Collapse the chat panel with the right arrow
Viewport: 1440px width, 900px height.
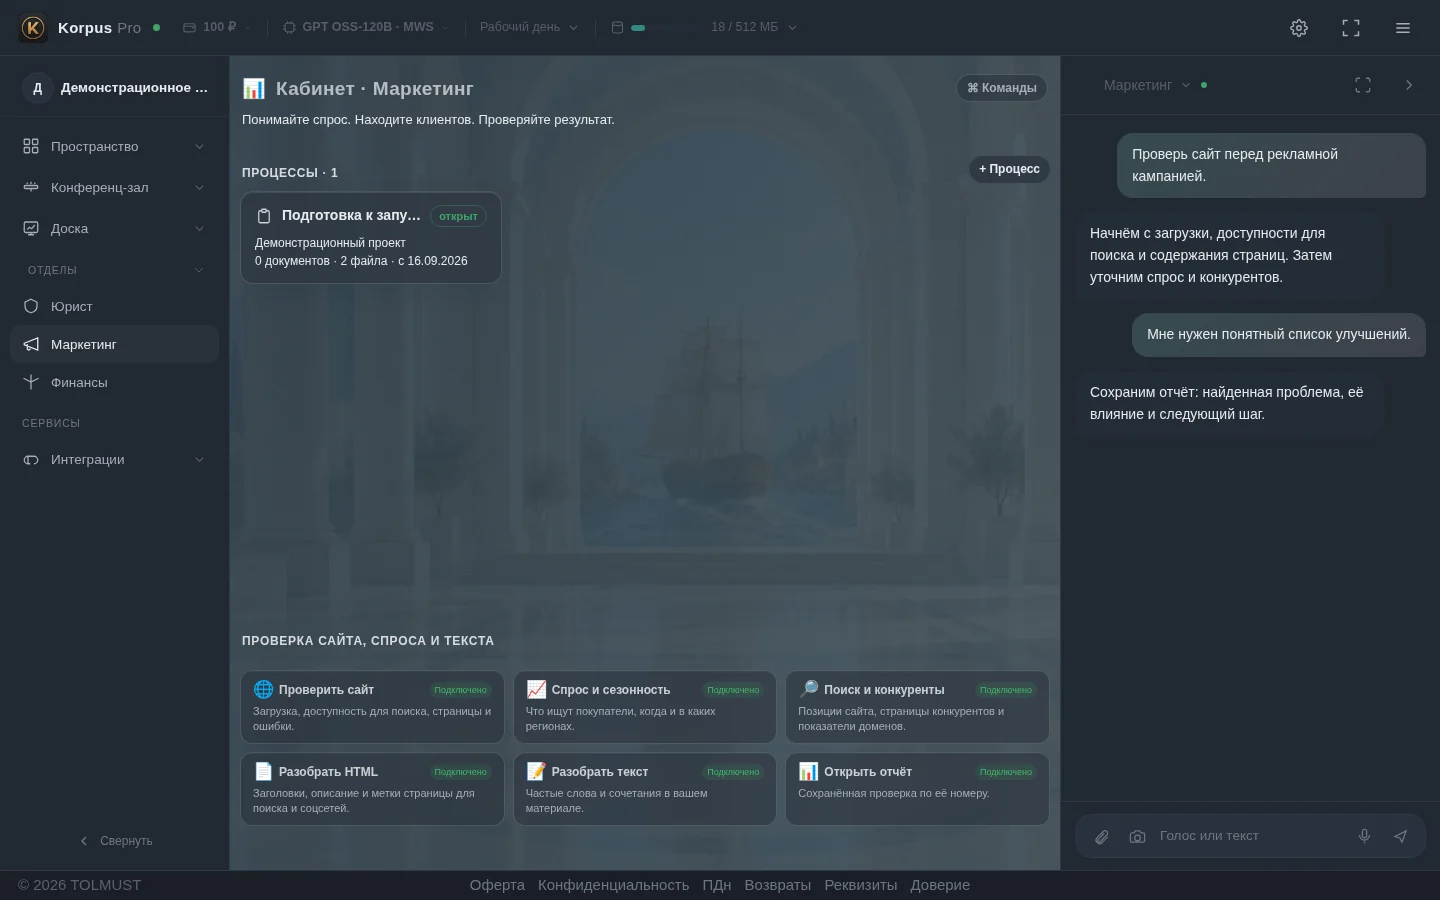click(x=1409, y=85)
